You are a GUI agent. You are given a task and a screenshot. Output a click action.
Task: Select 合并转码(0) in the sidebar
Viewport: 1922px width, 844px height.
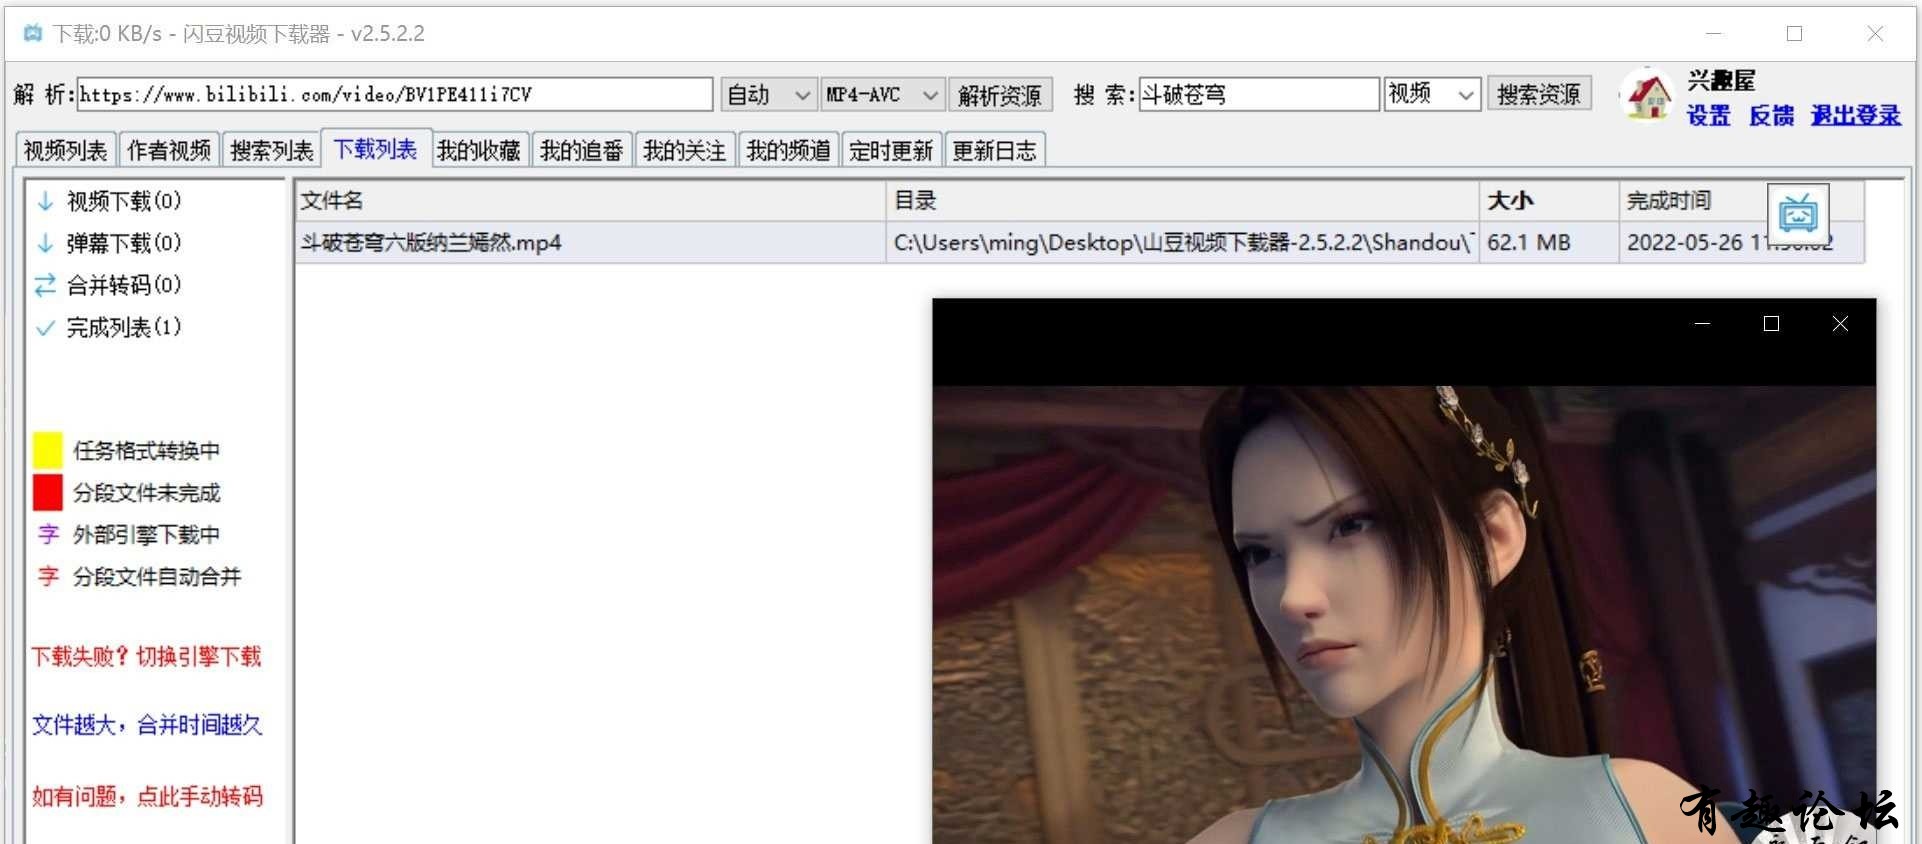[109, 285]
